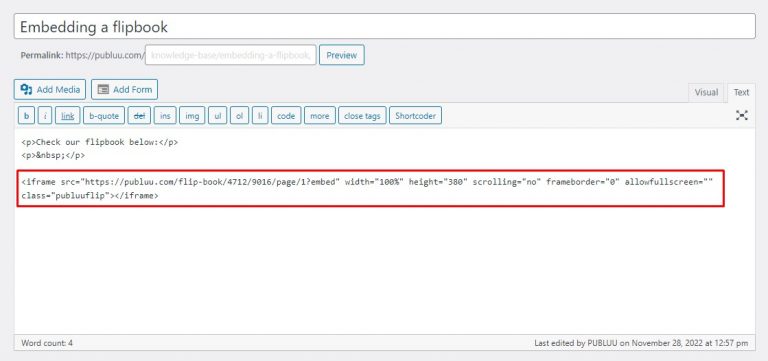Click the Permalink label text
The height and width of the screenshot is (361, 768).
point(42,55)
